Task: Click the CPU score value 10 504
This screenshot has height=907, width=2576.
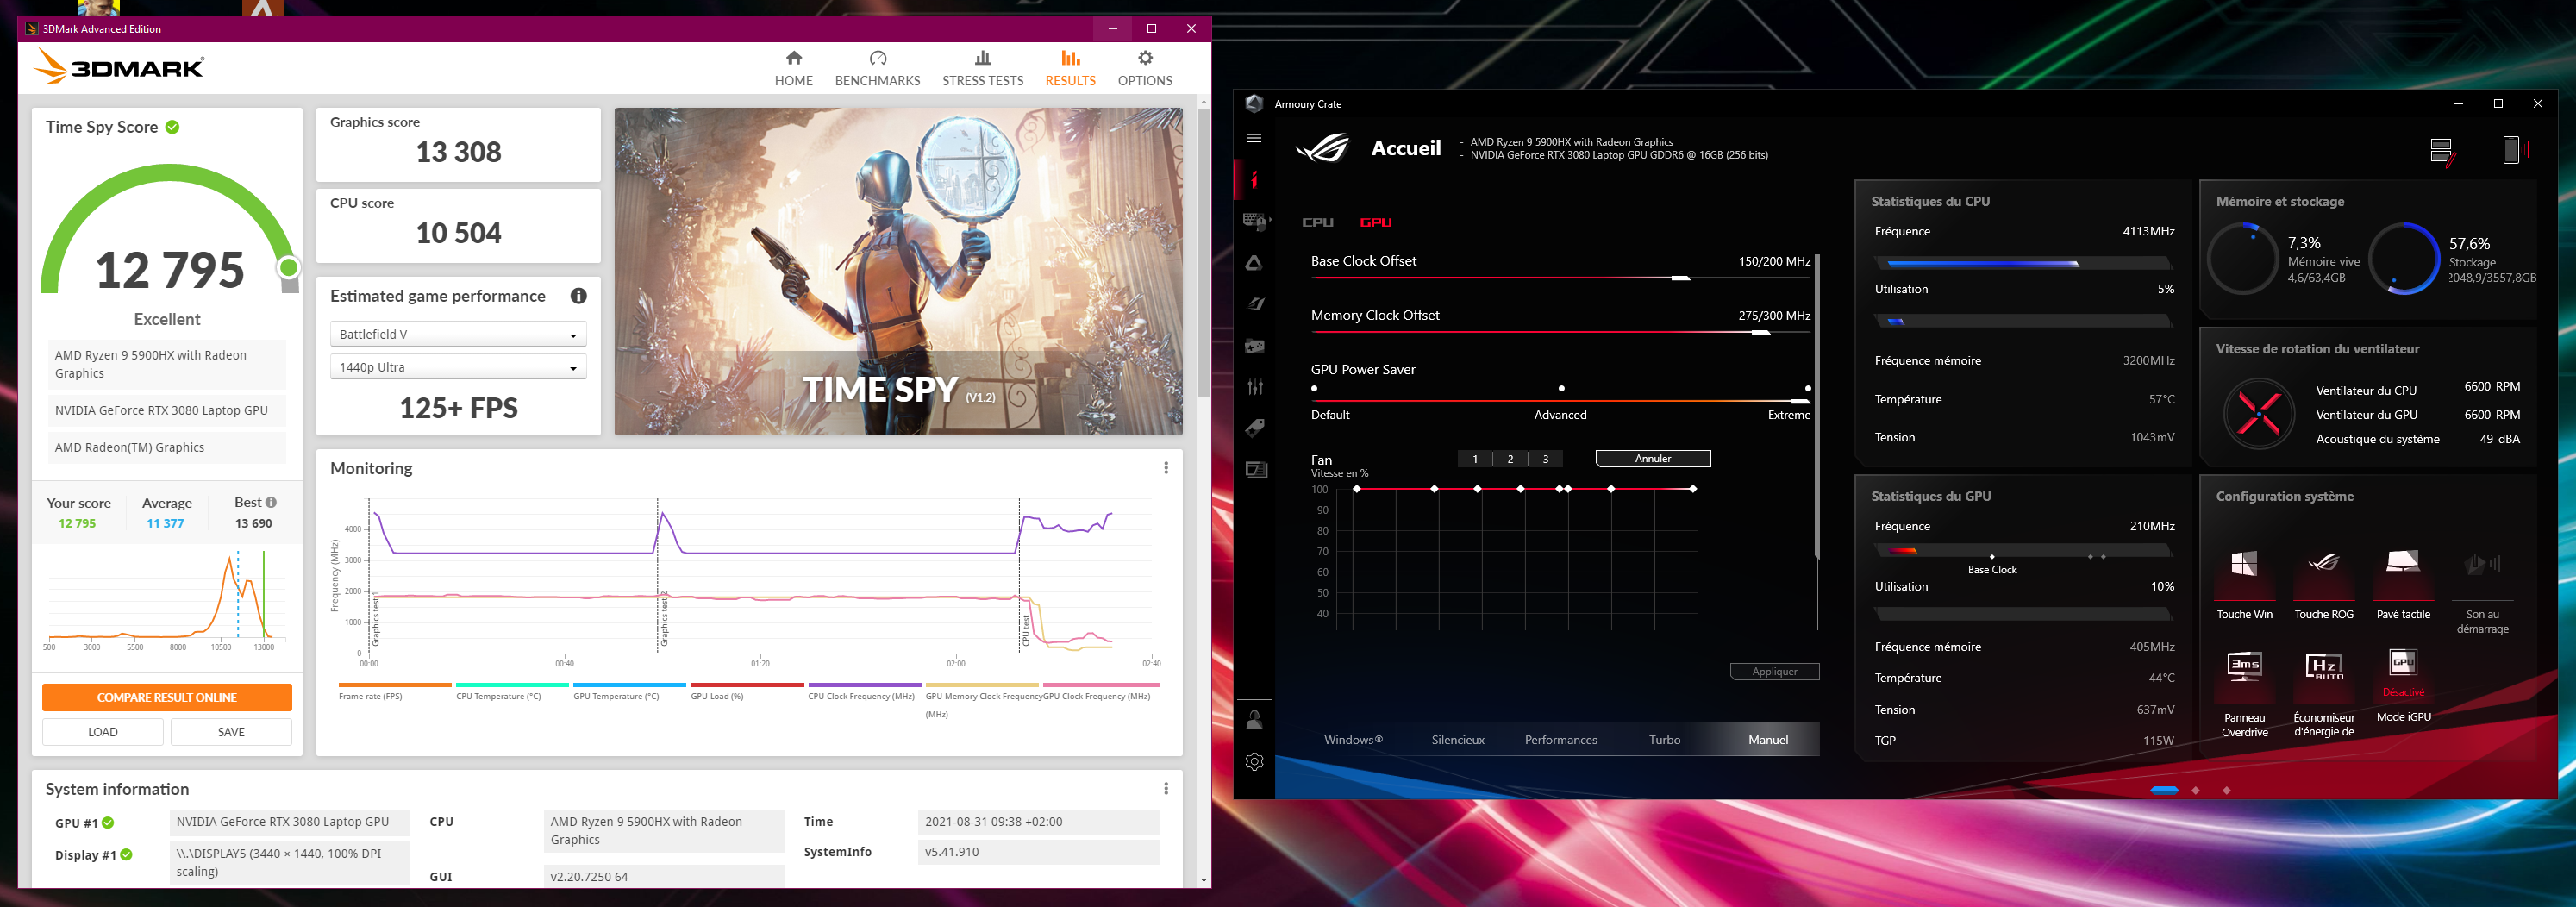Action: [458, 233]
